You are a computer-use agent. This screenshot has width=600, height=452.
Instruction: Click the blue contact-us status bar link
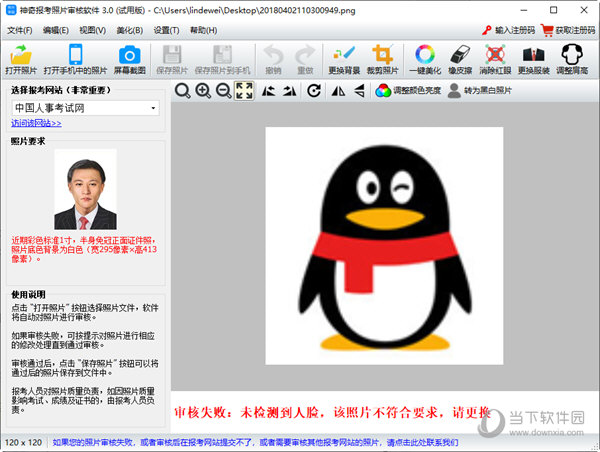click(x=255, y=442)
